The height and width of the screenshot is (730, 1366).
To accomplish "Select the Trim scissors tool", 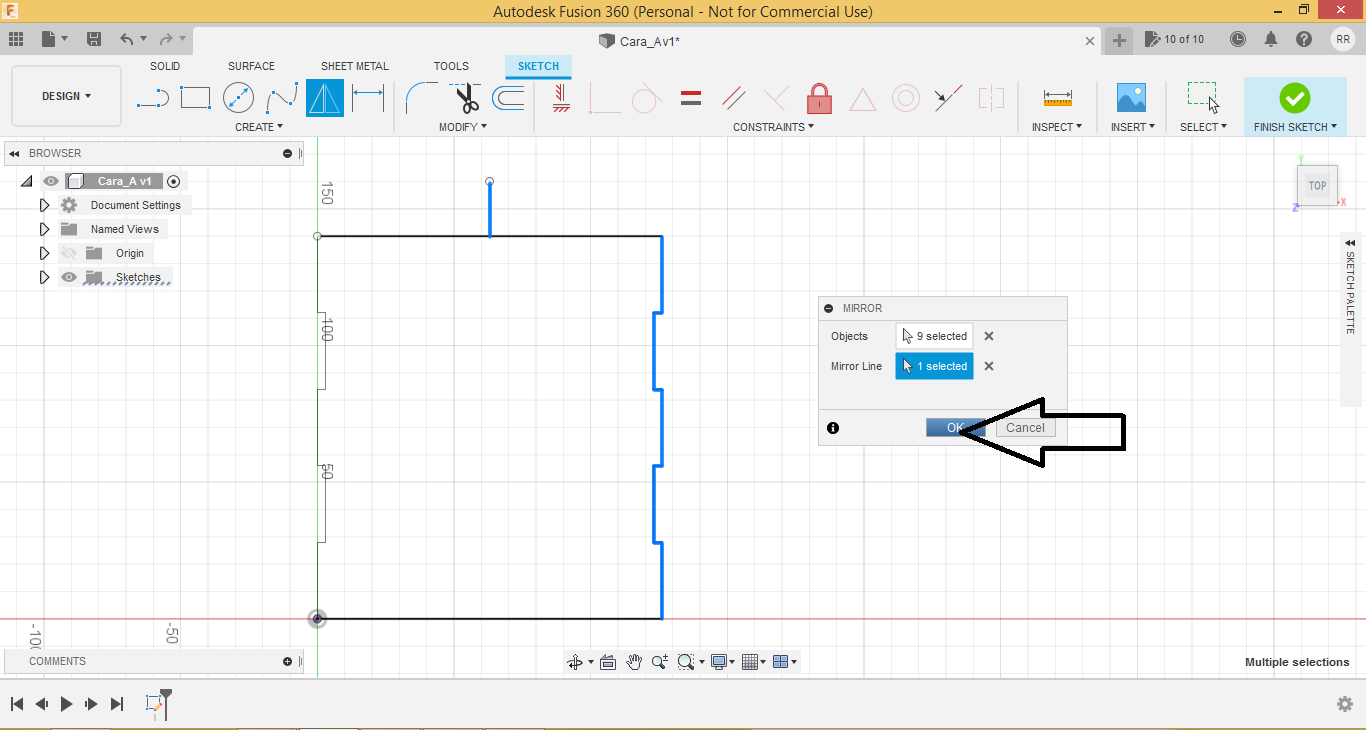I will [x=465, y=98].
